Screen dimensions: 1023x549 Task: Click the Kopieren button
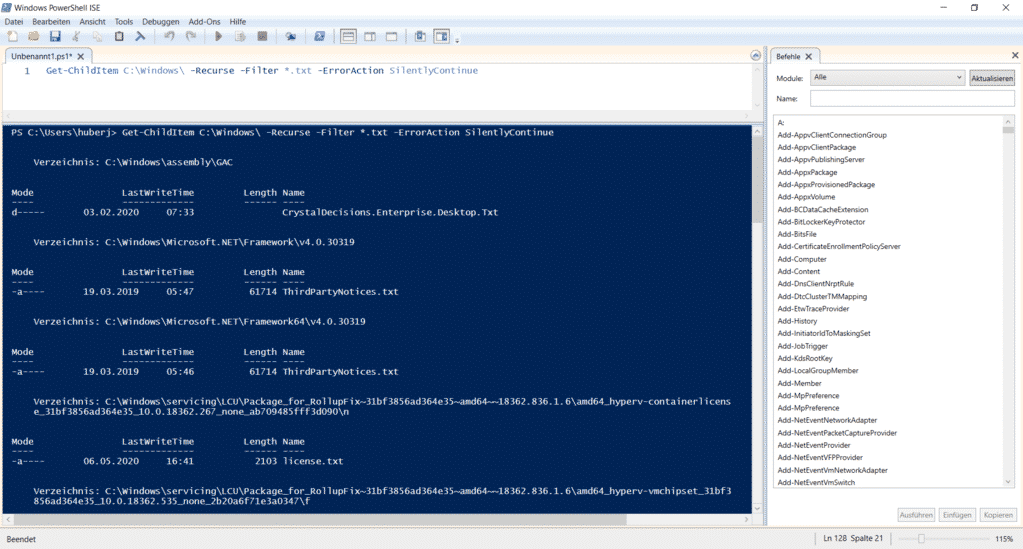tap(998, 515)
